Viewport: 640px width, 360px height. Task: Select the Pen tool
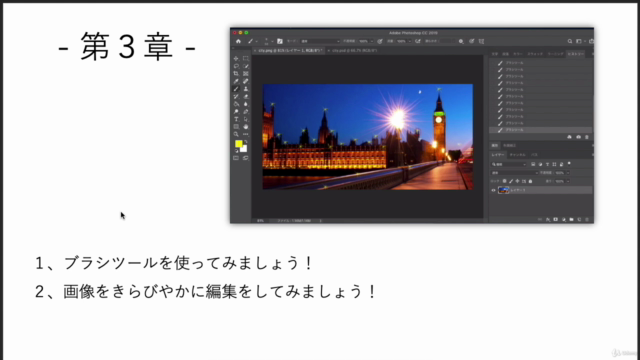(x=246, y=111)
